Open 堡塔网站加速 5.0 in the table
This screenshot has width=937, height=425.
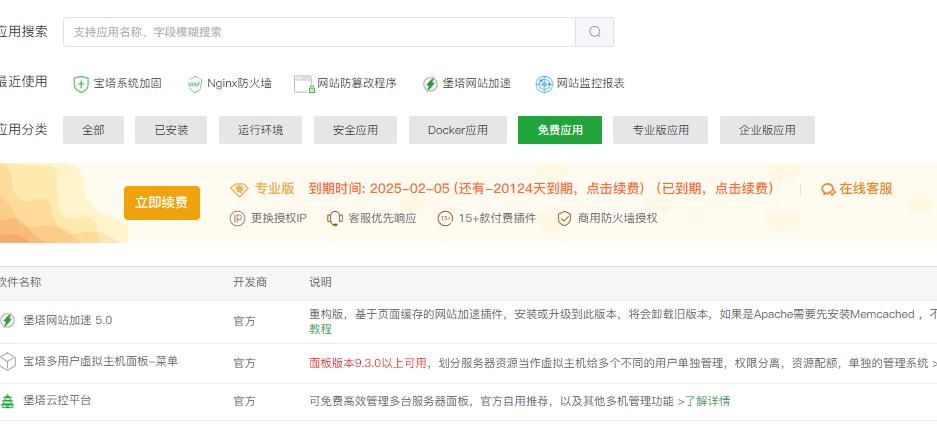pyautogui.click(x=68, y=320)
